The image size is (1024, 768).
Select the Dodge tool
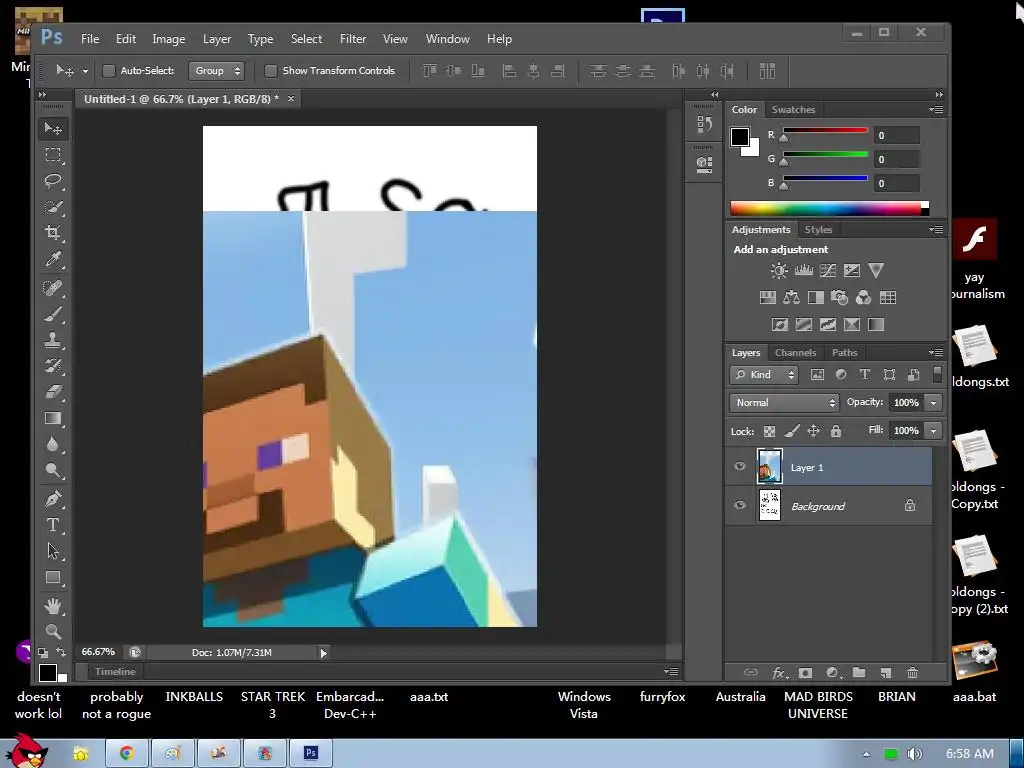click(54, 470)
